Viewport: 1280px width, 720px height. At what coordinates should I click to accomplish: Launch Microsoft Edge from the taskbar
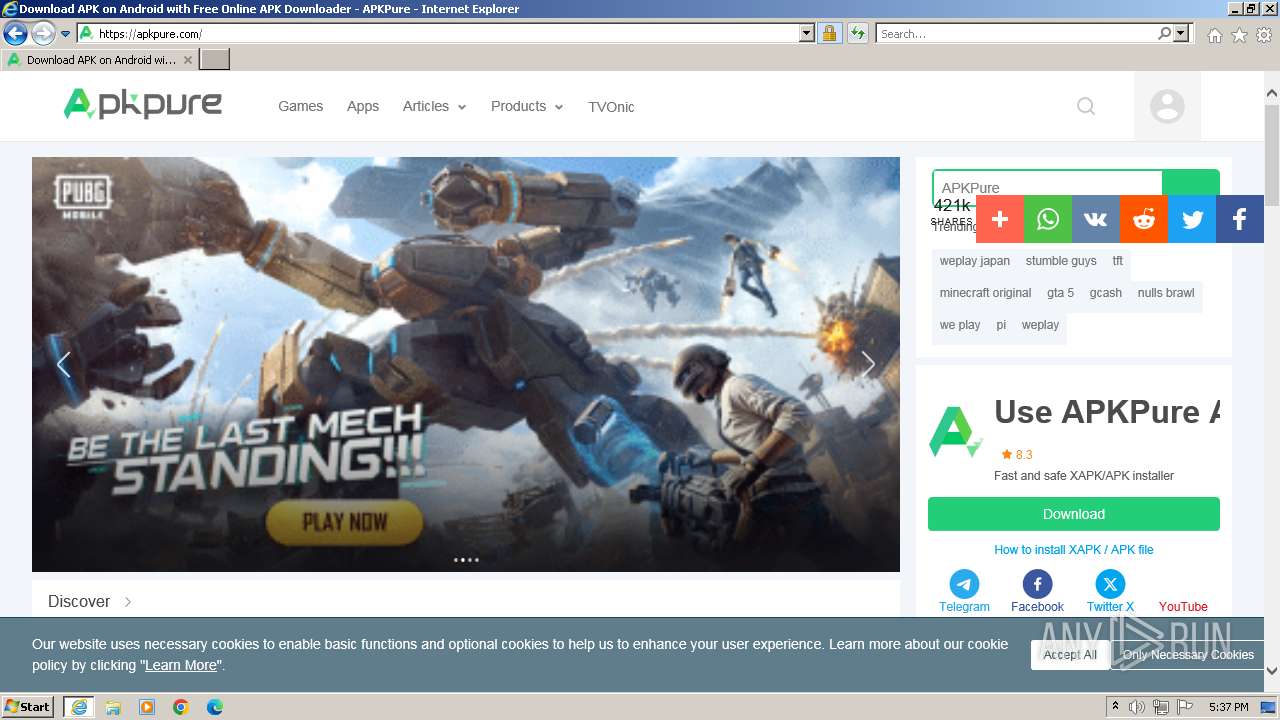pos(215,707)
